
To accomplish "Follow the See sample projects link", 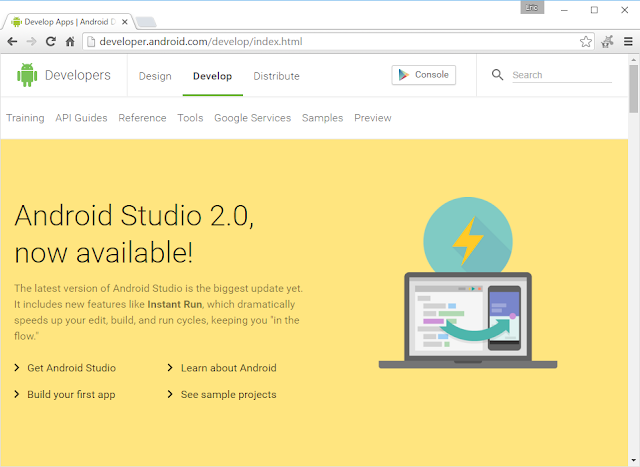I will (229, 395).
